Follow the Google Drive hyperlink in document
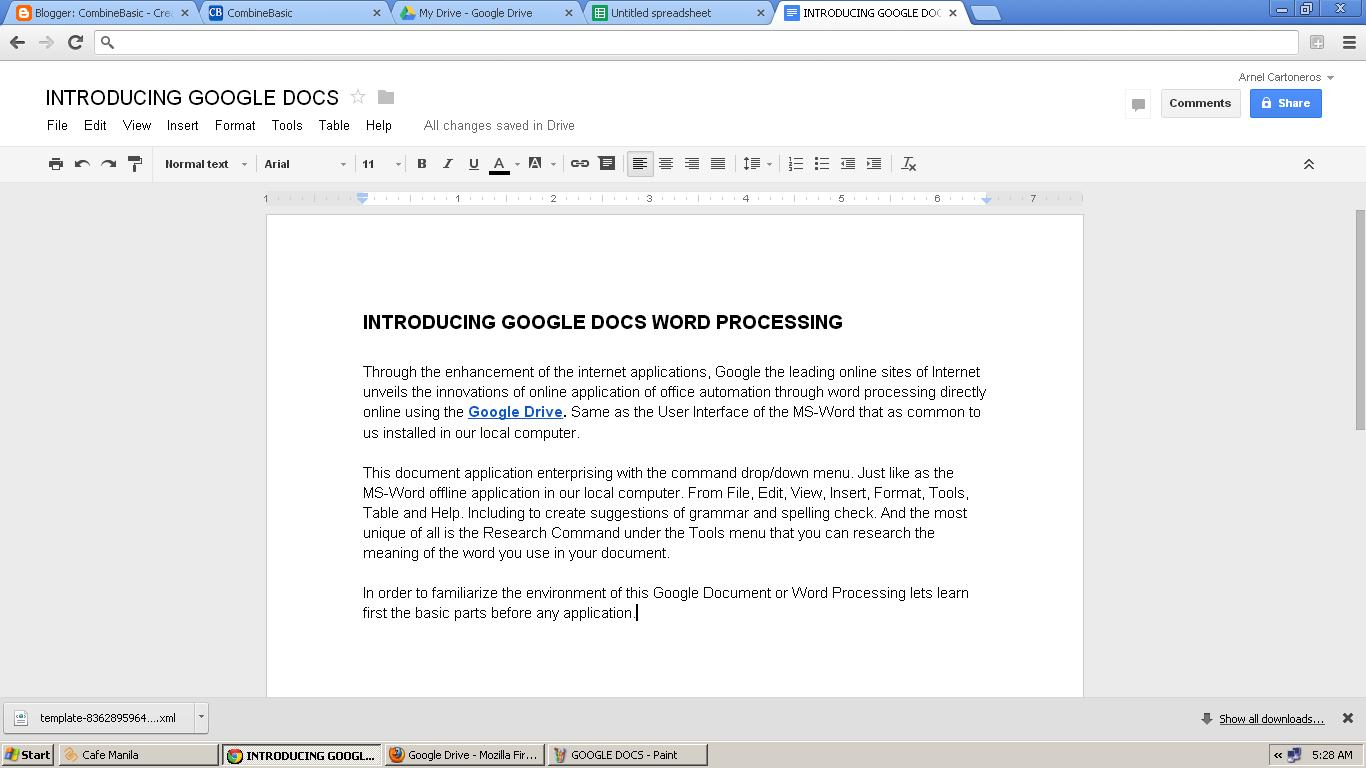1366x768 pixels. tap(515, 412)
